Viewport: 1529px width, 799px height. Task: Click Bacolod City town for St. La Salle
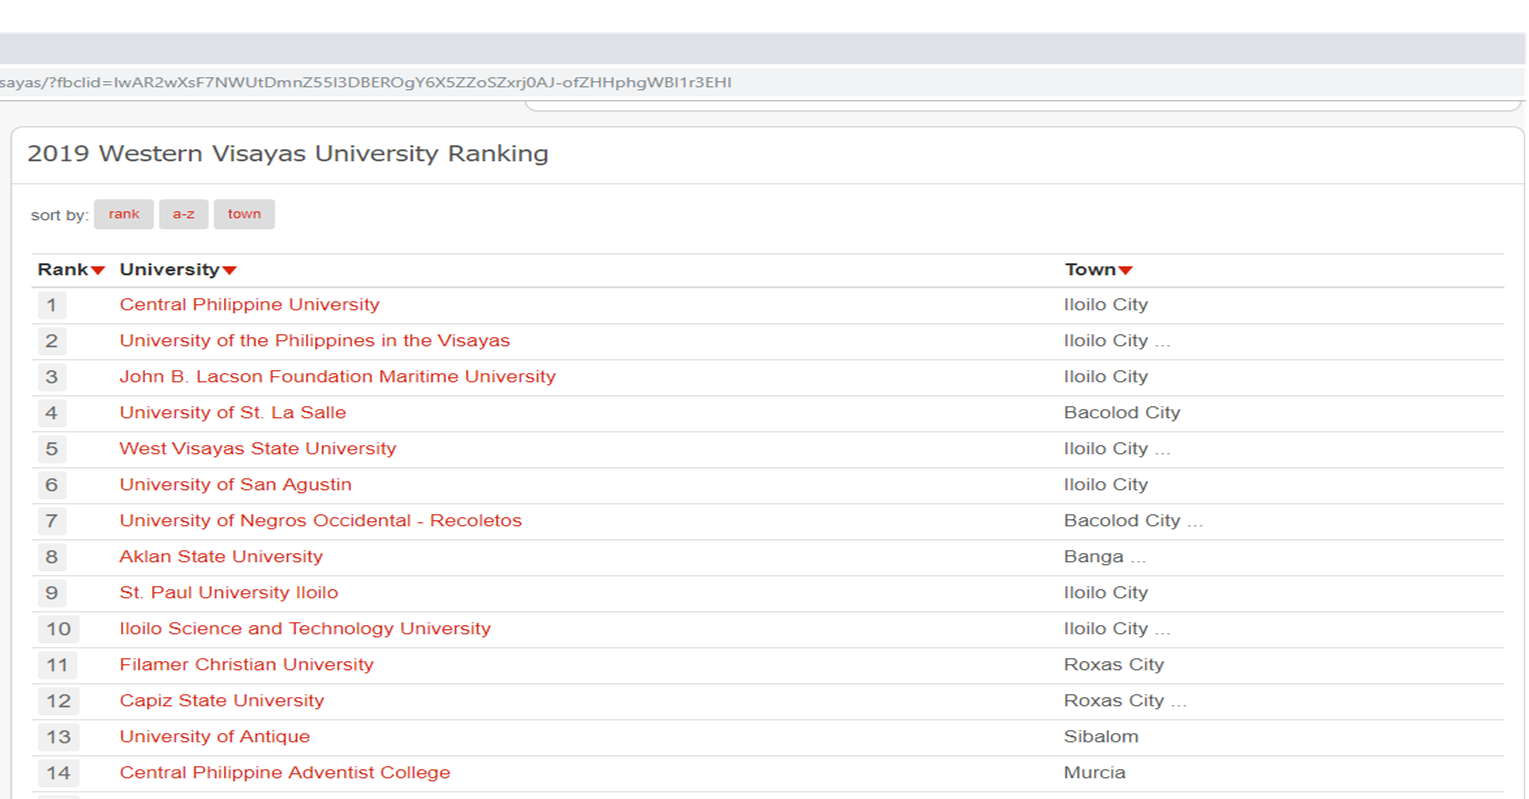click(1122, 413)
